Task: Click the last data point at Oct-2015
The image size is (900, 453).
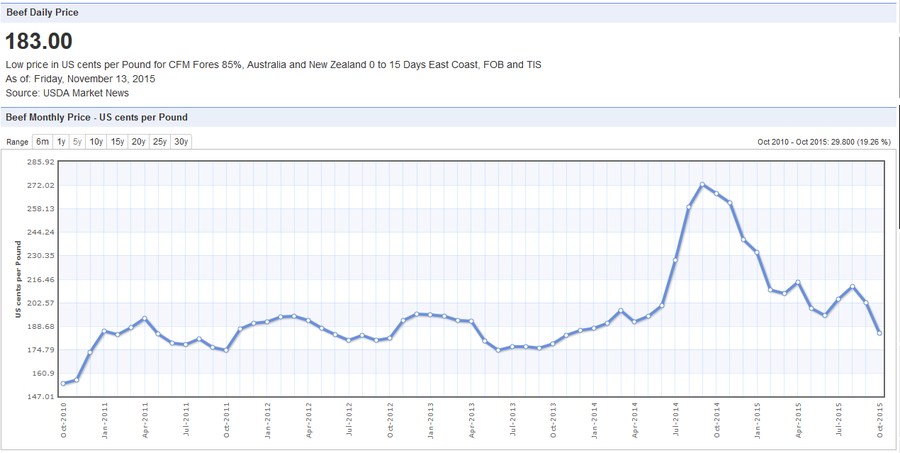Action: (x=879, y=333)
